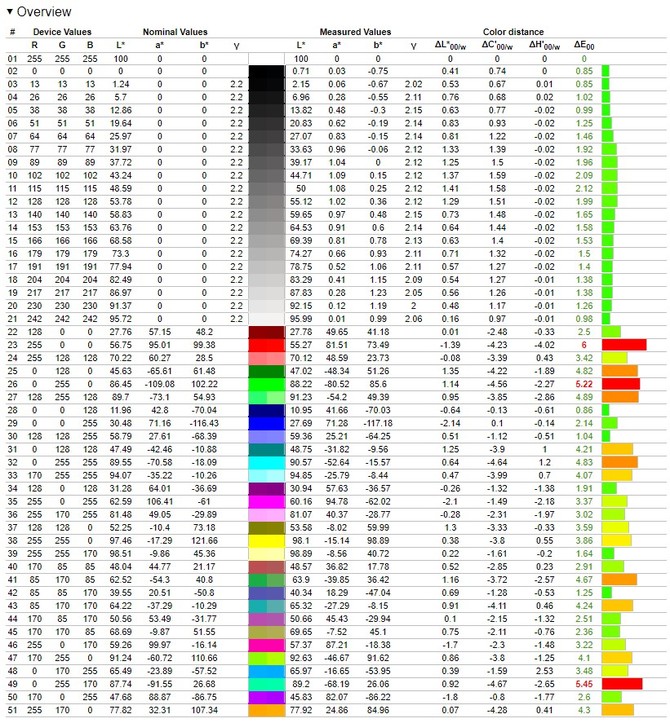Screen dimensions: 670x723
Task: Click measured b* value 84.96
Action: pyautogui.click(x=378, y=711)
